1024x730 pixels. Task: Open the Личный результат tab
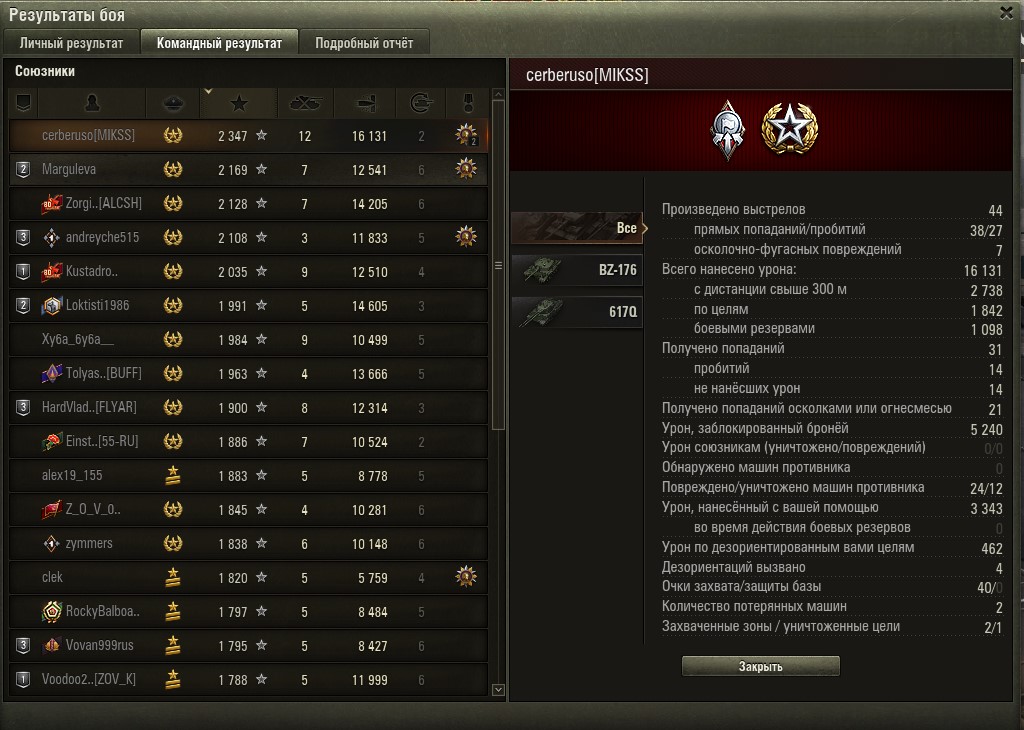click(x=71, y=43)
